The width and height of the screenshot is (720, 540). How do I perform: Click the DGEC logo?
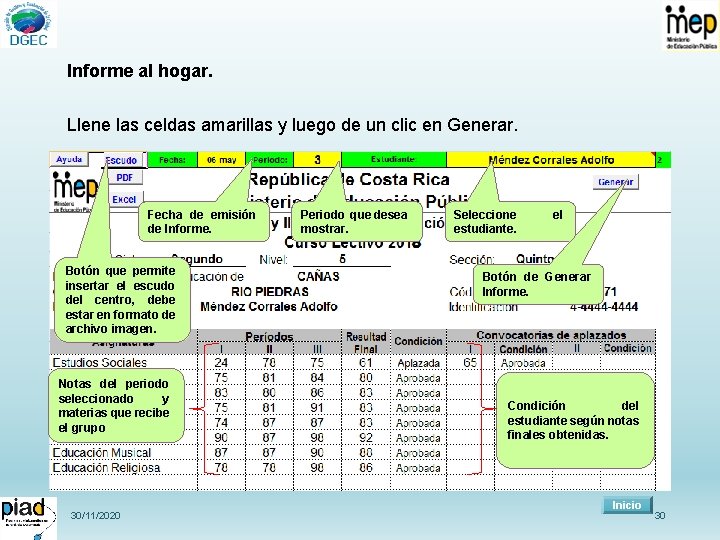28,24
